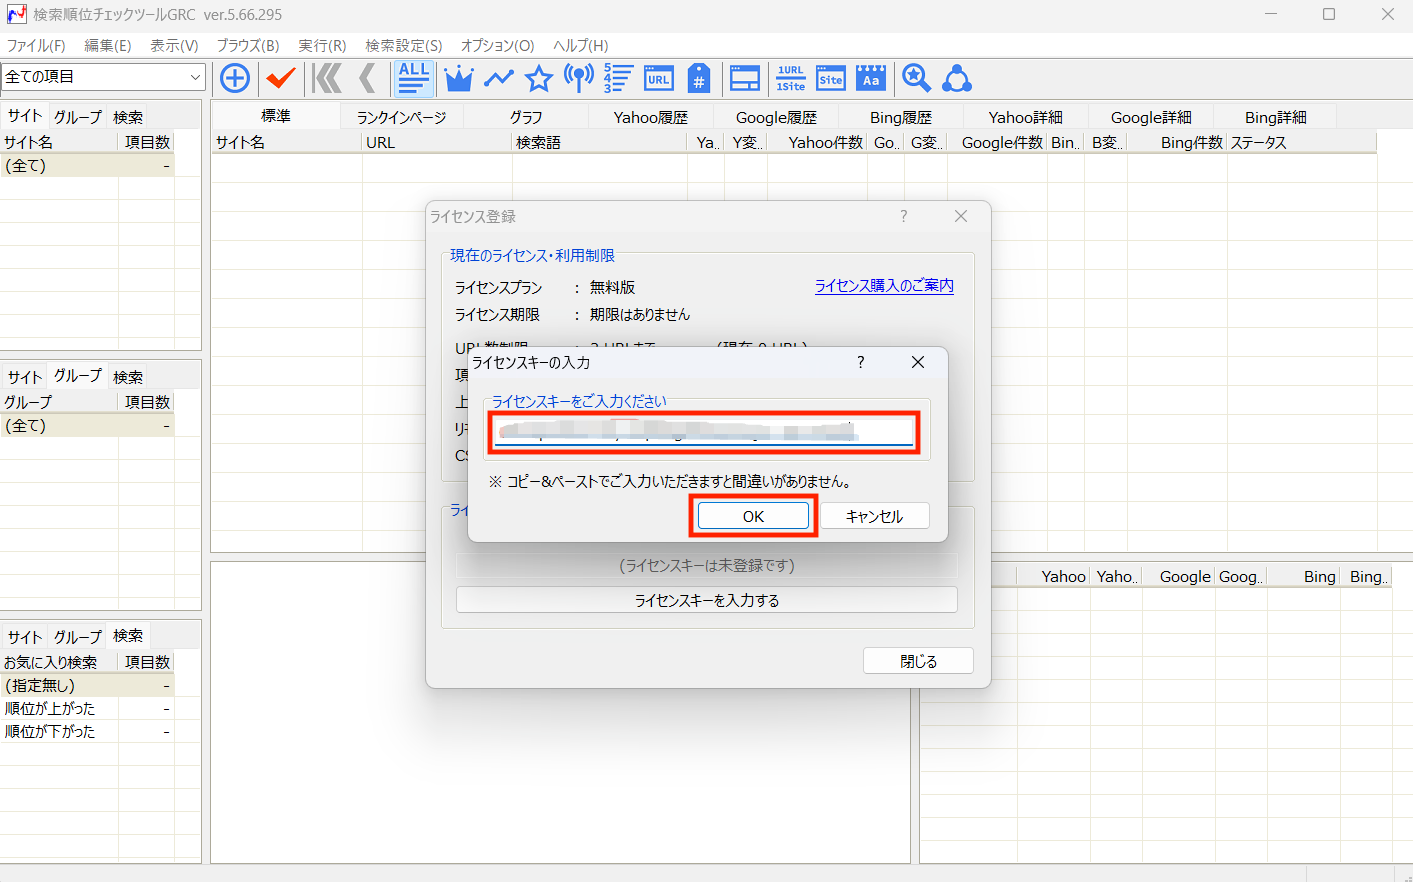The image size is (1413, 882).
Task: Switch to the Google履歴 tab
Action: tap(776, 117)
